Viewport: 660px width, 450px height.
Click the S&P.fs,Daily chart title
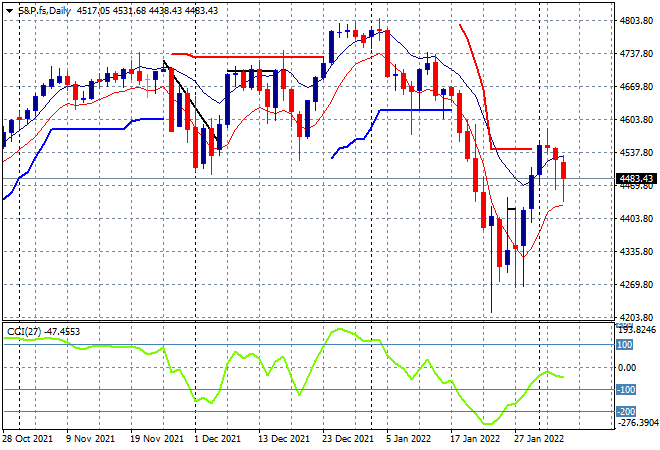point(44,11)
